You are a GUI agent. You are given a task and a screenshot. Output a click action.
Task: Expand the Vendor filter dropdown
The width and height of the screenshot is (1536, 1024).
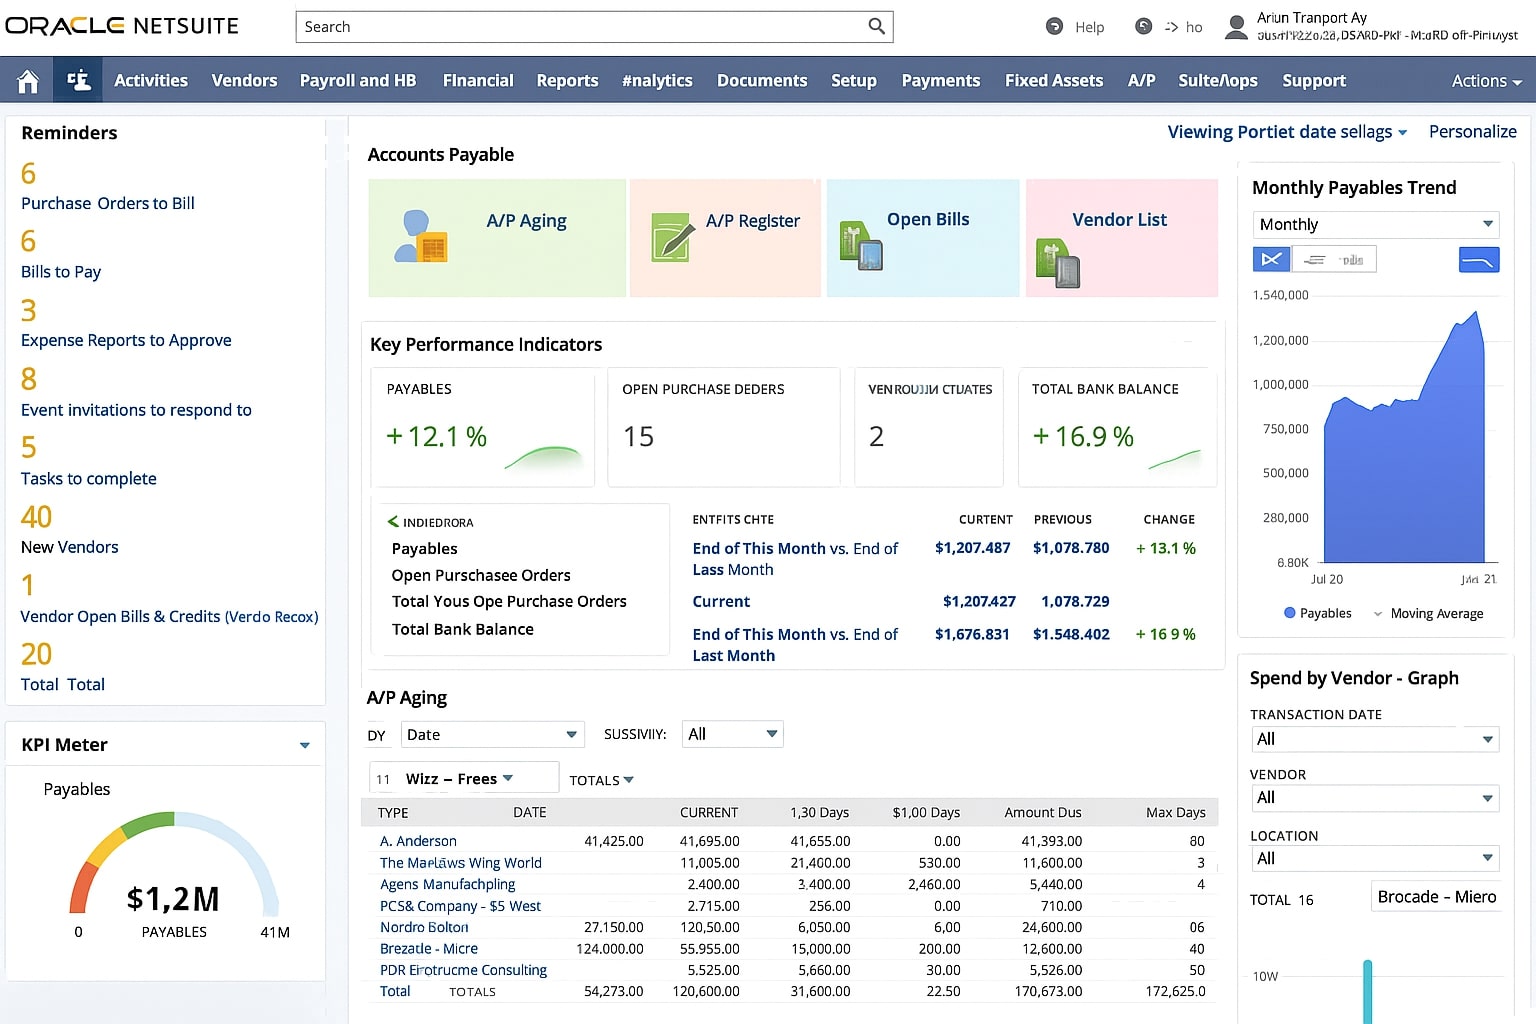[1375, 798]
